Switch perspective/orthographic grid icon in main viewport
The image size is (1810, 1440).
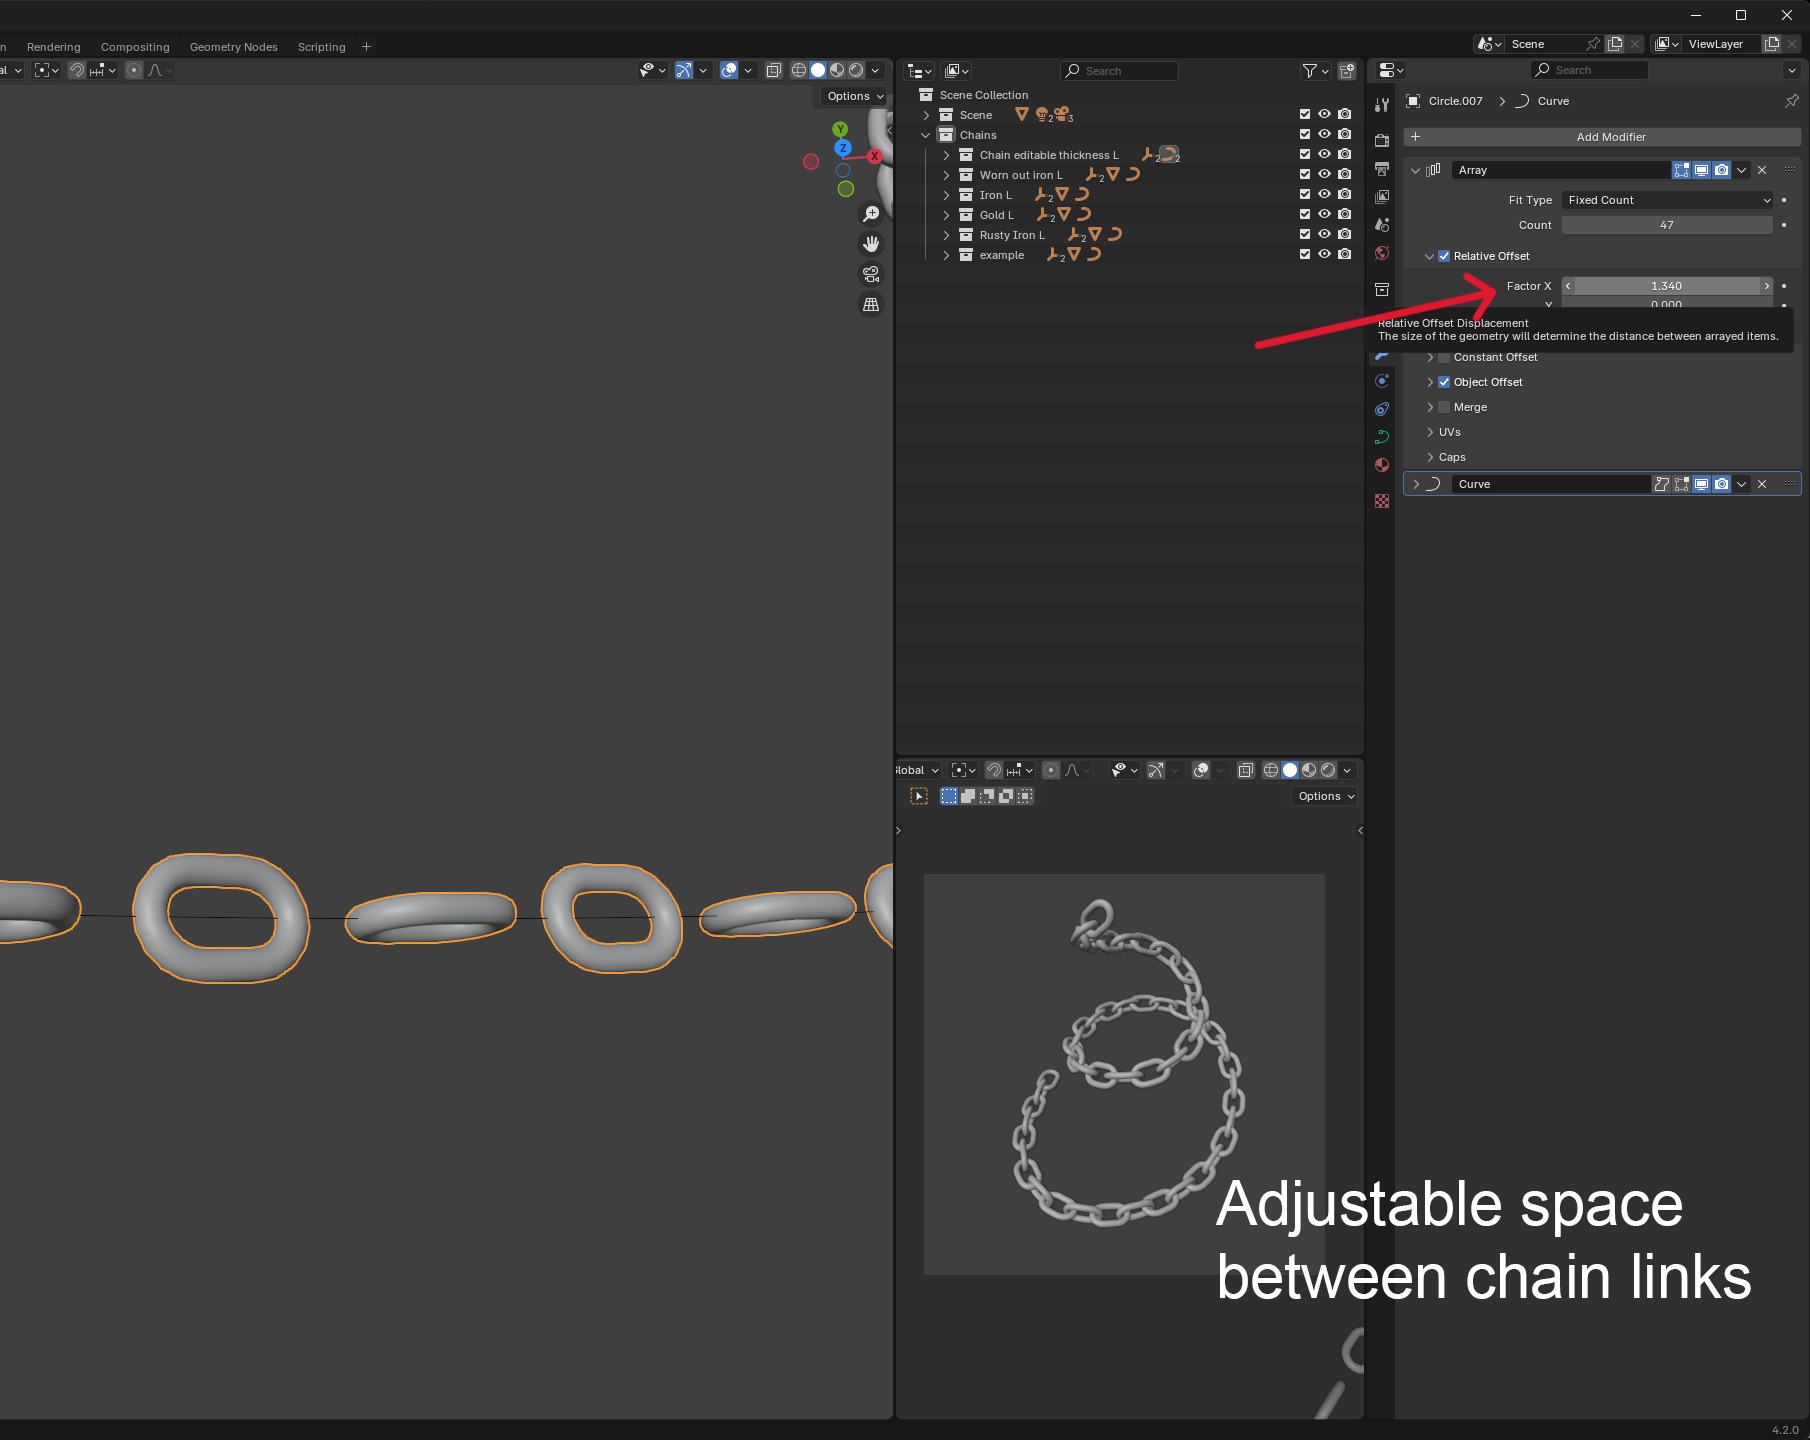[871, 304]
